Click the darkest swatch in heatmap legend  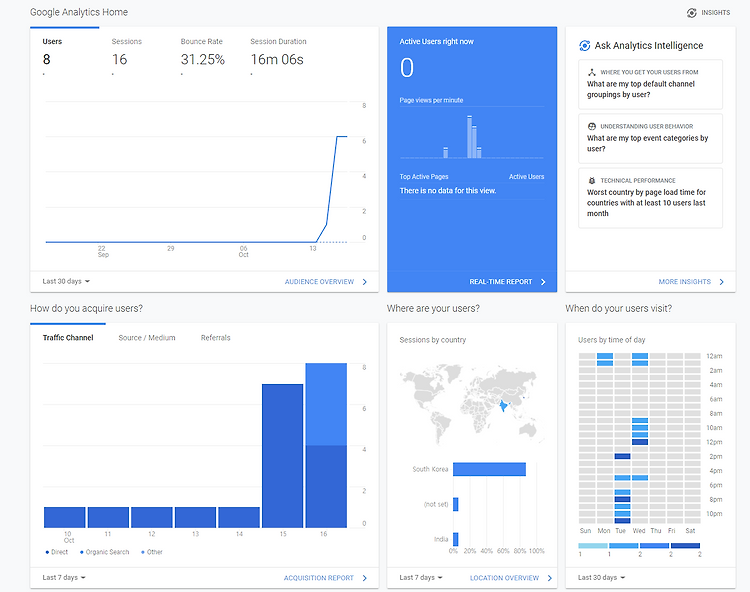pyautogui.click(x=685, y=546)
